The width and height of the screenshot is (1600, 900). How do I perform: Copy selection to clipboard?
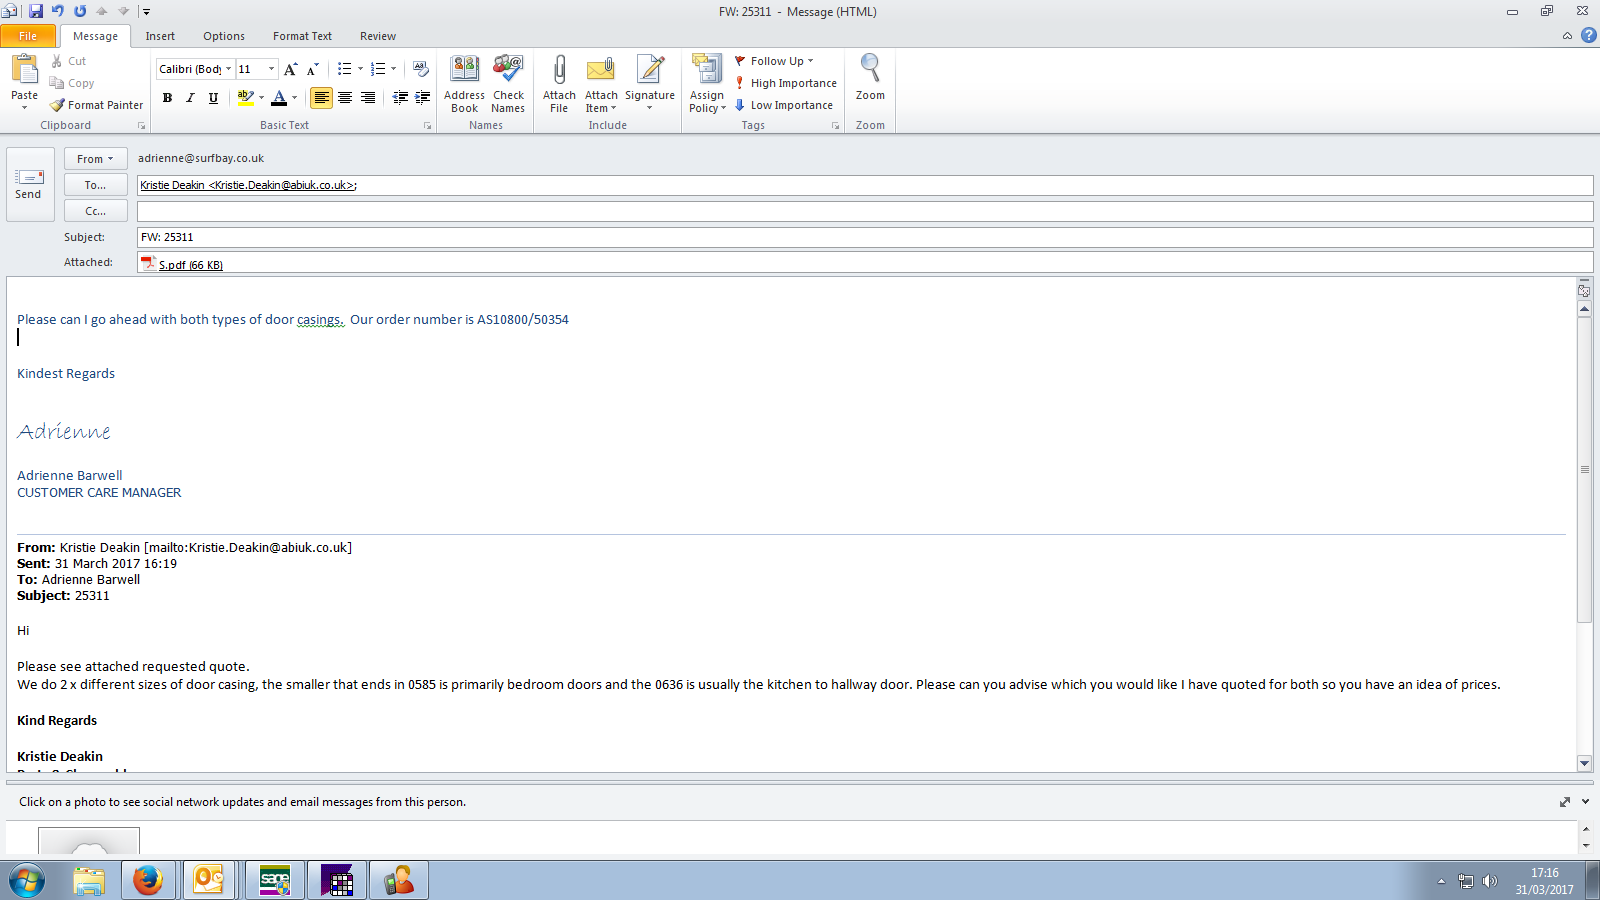coord(72,83)
